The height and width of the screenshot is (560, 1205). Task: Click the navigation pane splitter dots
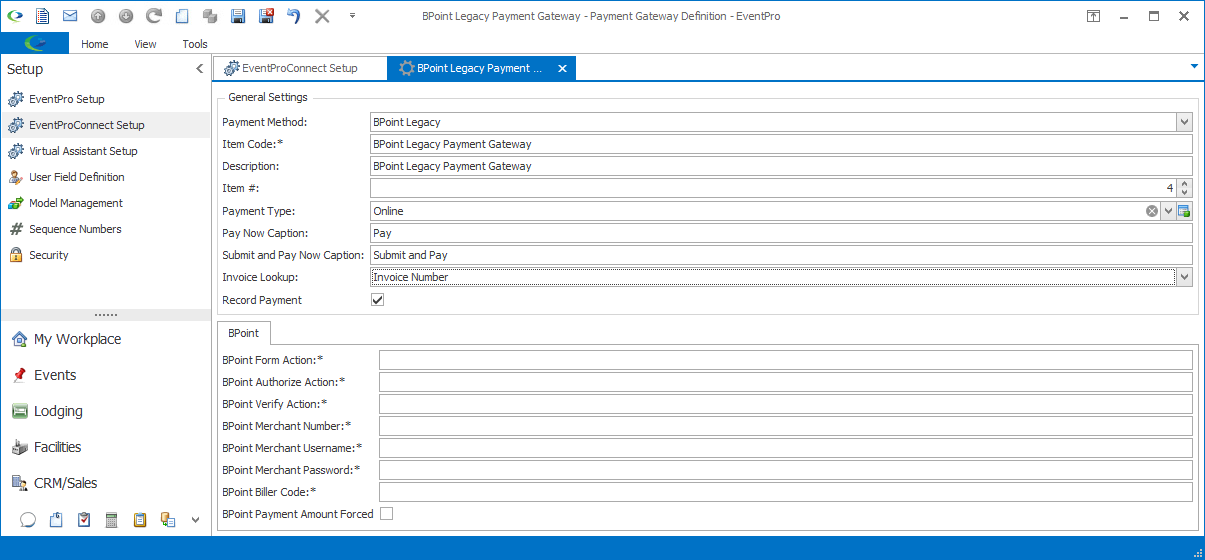point(105,315)
